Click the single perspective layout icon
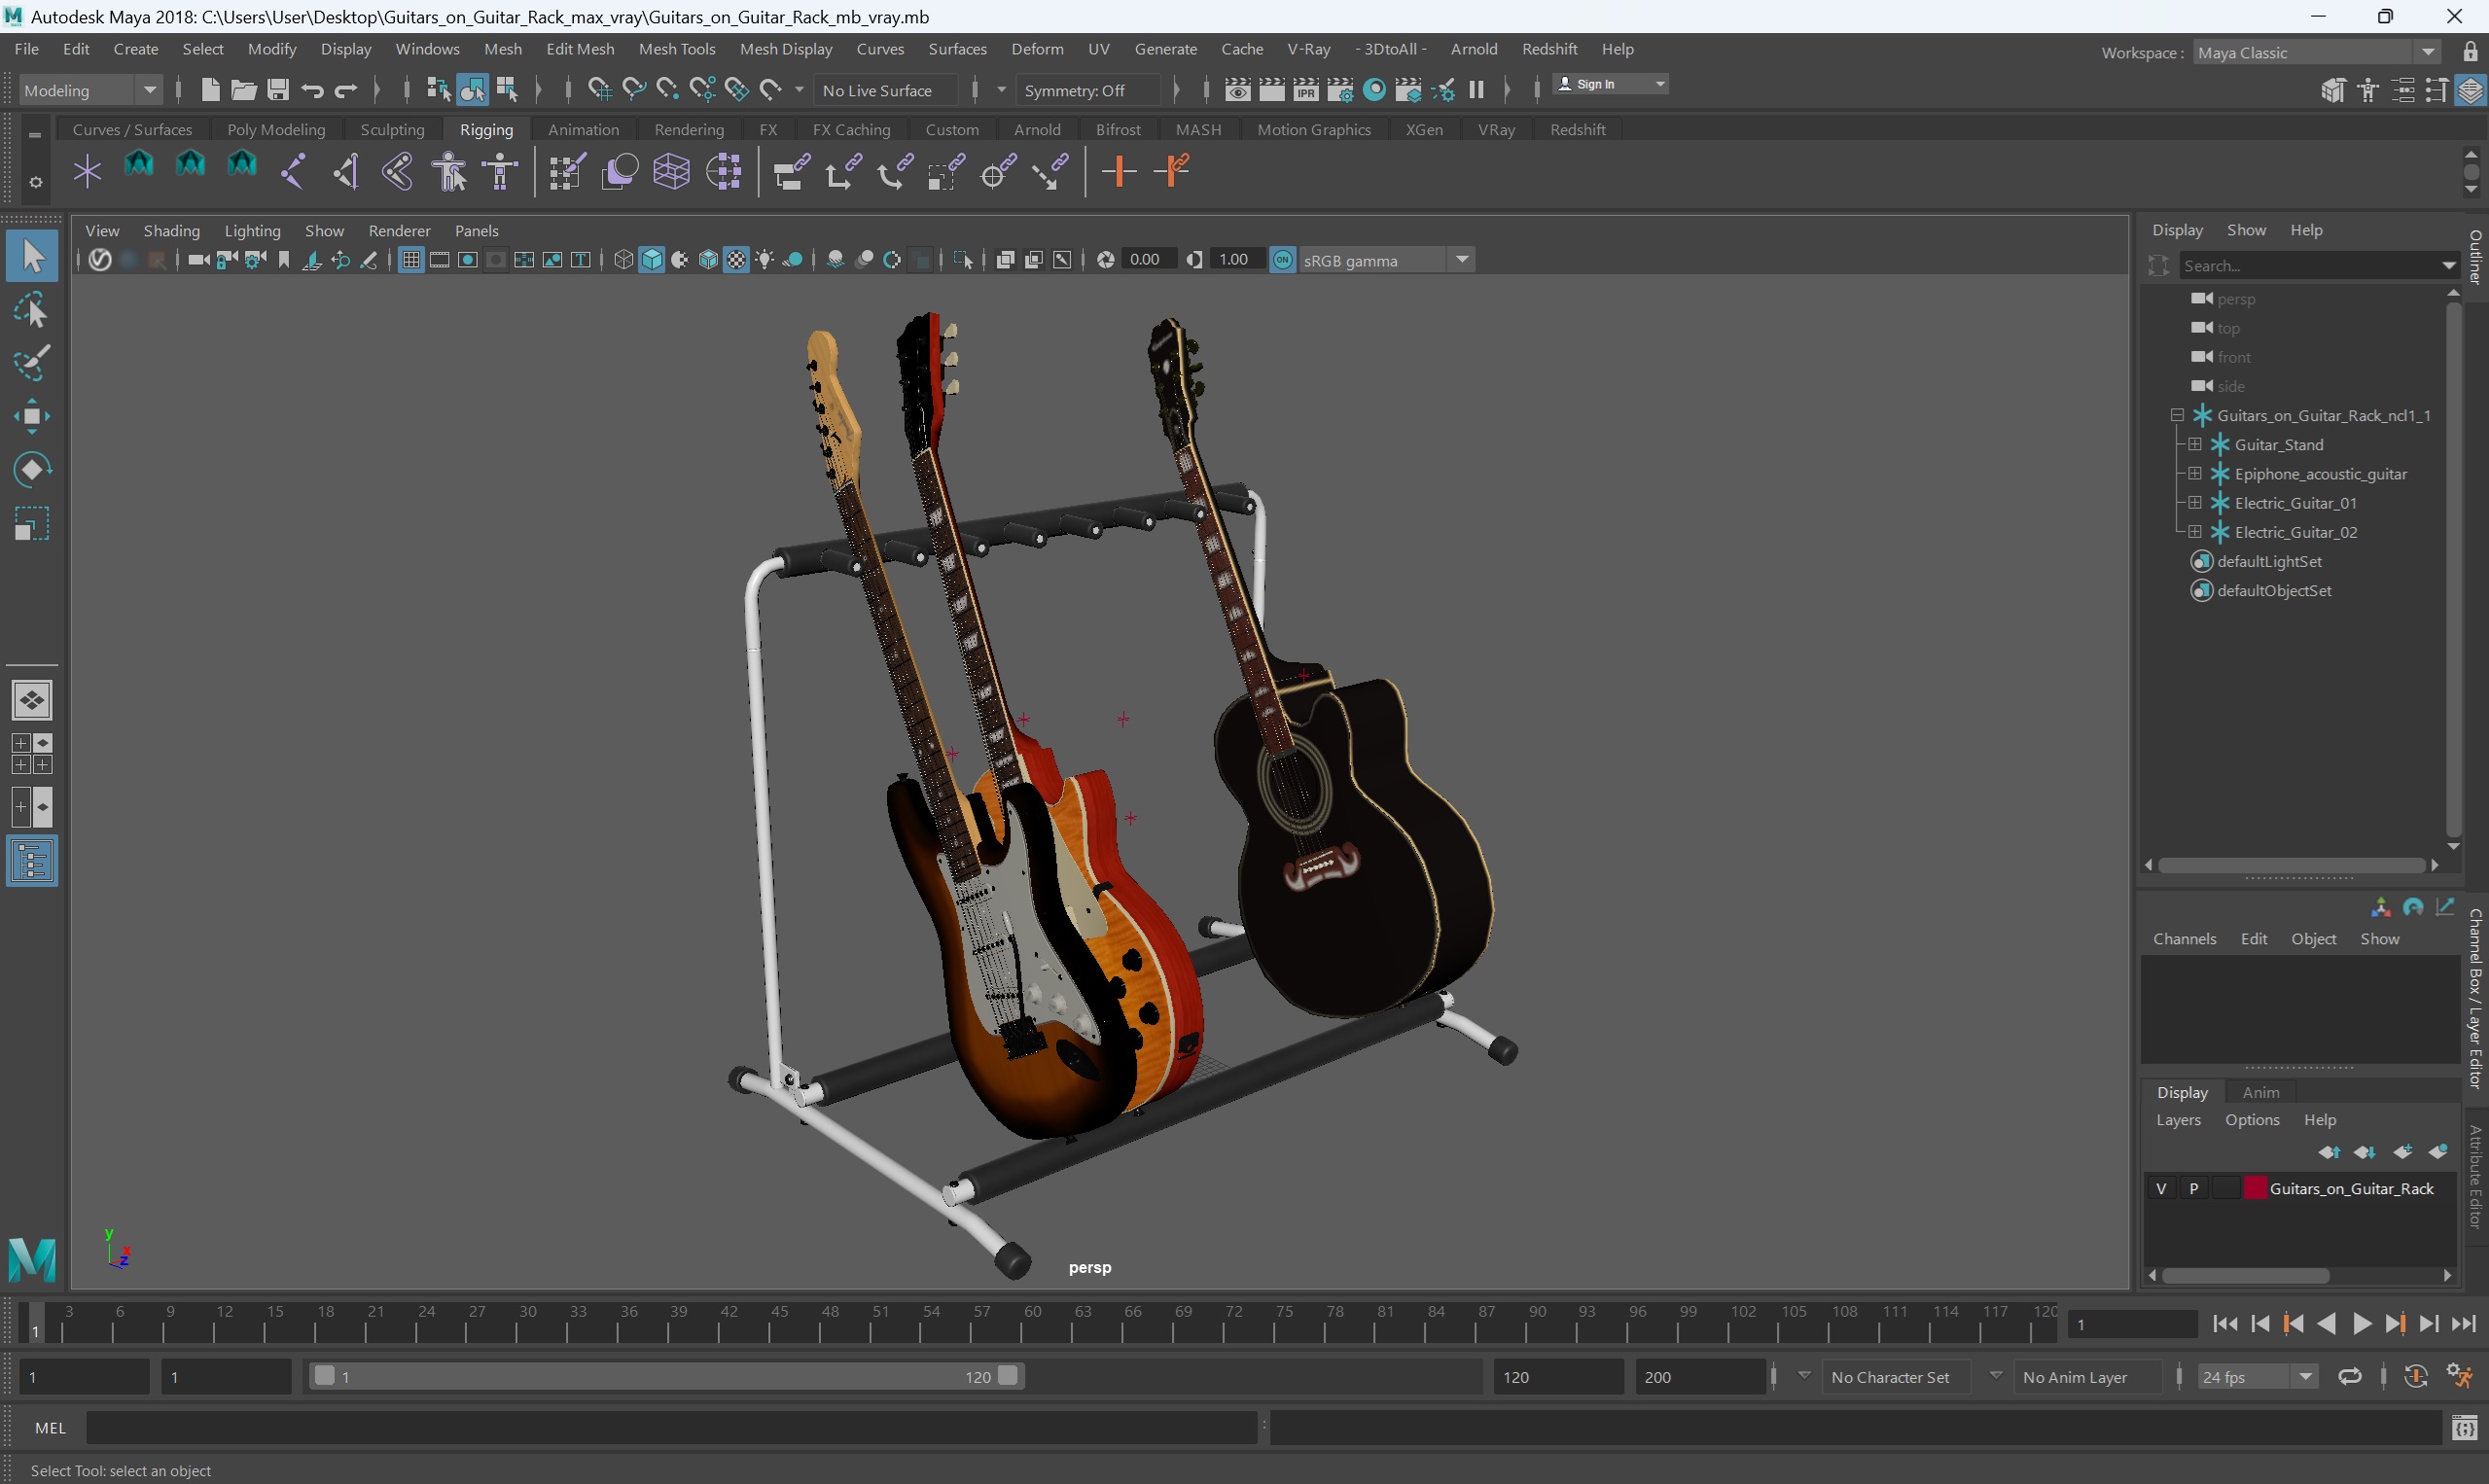The height and width of the screenshot is (1484, 2489). coord(32,700)
